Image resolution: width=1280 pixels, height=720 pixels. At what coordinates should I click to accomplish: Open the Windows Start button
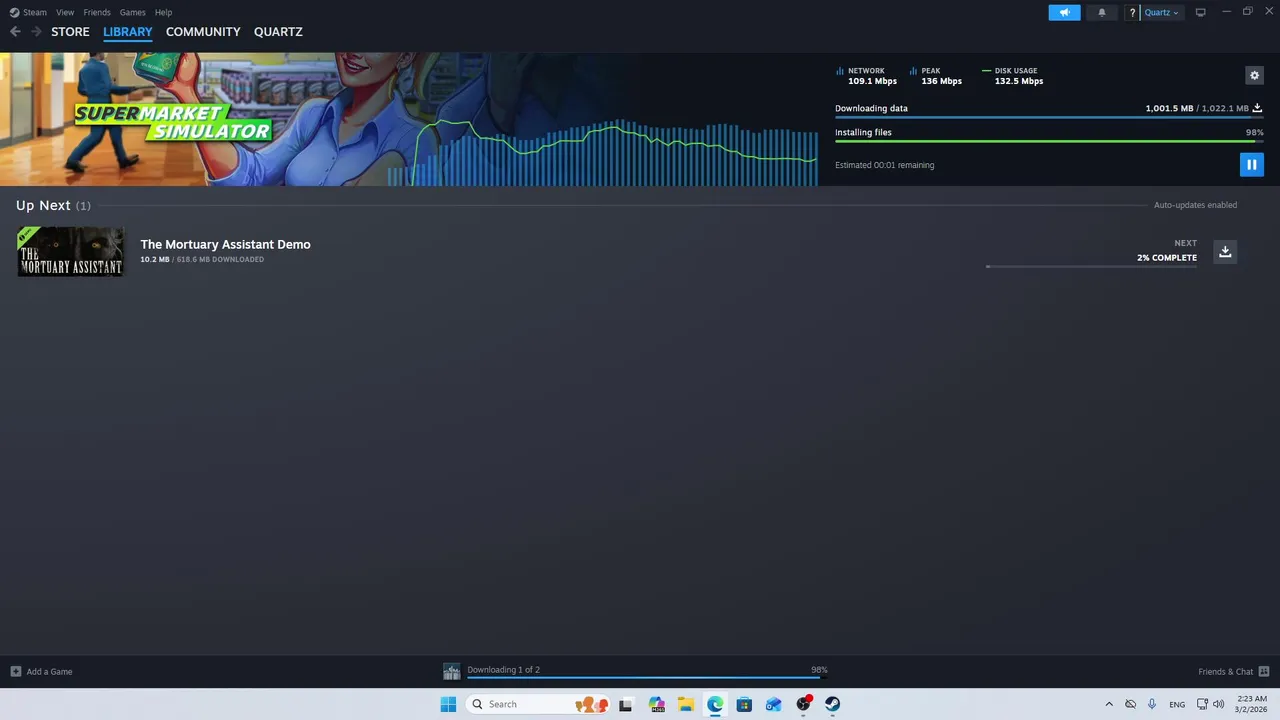448,704
